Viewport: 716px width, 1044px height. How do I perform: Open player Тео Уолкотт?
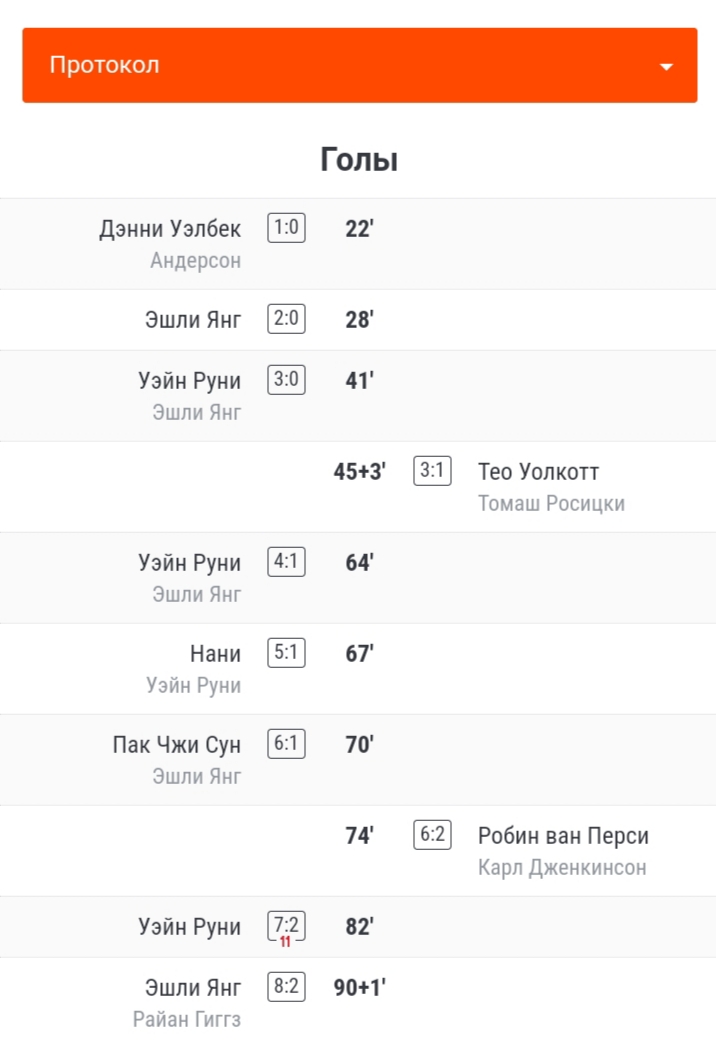tap(538, 471)
